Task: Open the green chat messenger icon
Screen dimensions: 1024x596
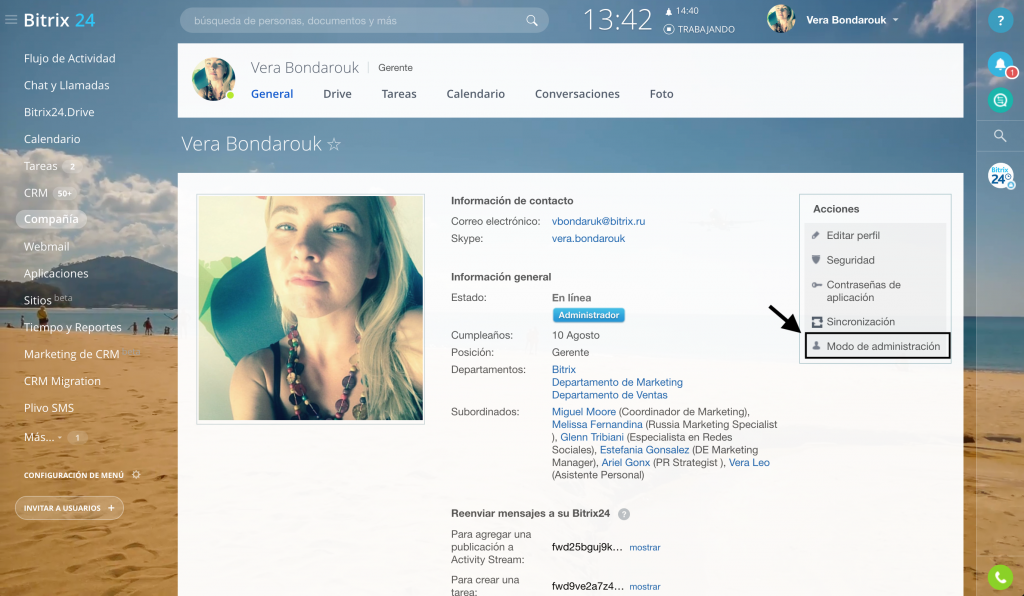Action: pyautogui.click(x=1000, y=100)
